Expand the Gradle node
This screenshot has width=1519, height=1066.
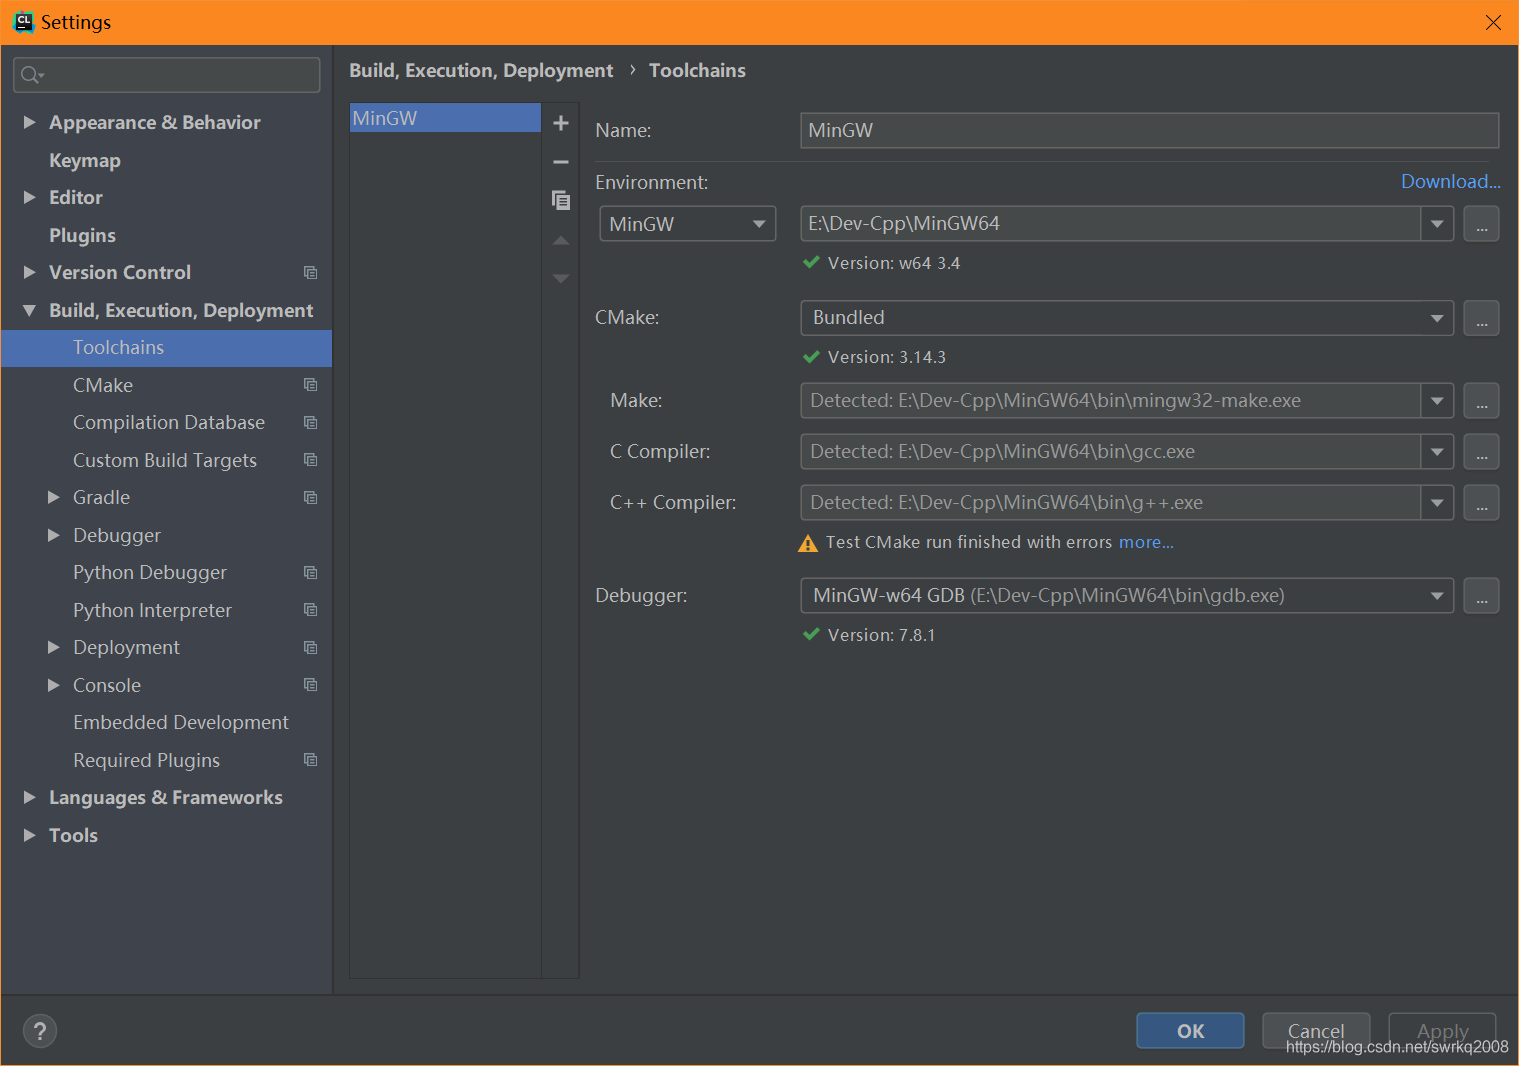coord(54,497)
